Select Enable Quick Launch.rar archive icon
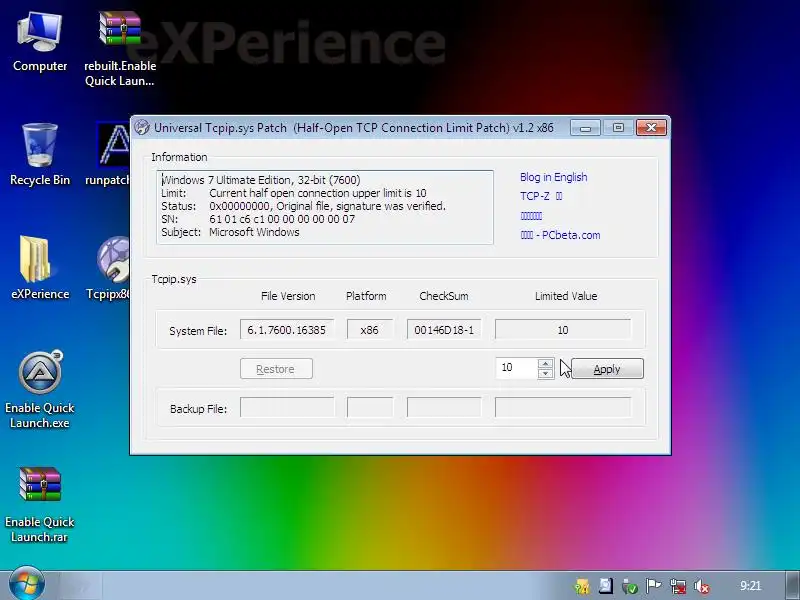The image size is (800, 600). tap(40, 504)
